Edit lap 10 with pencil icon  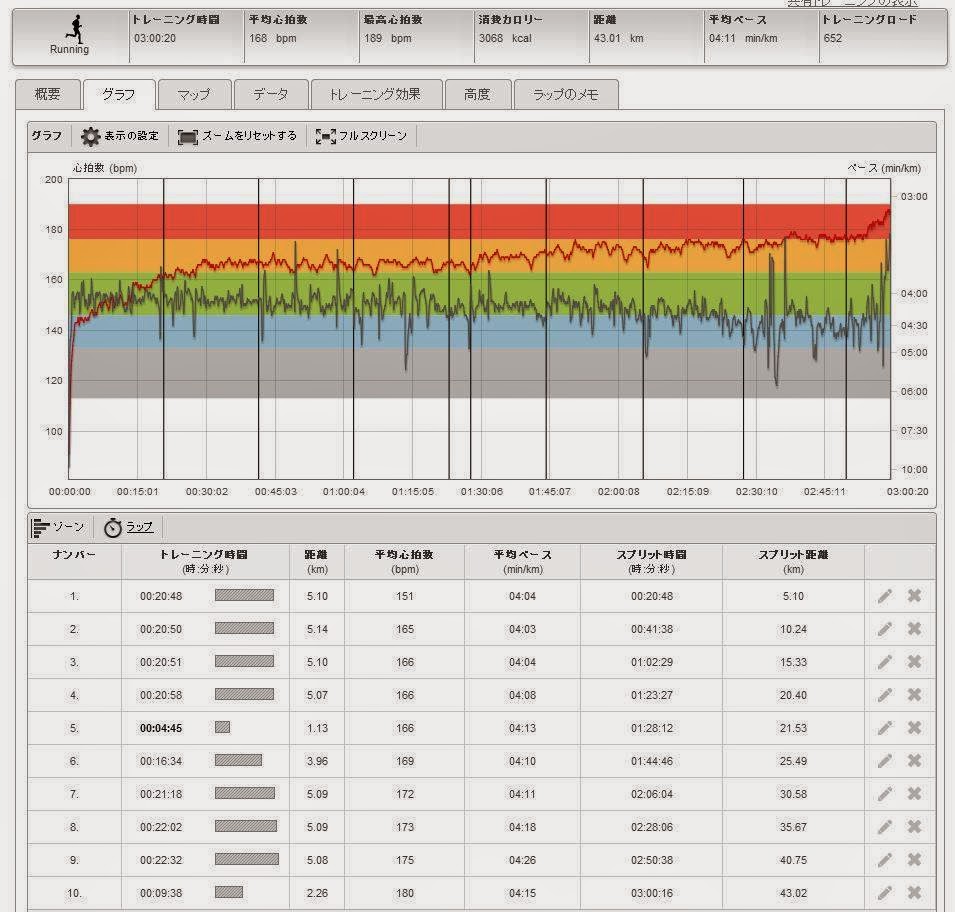tap(884, 893)
